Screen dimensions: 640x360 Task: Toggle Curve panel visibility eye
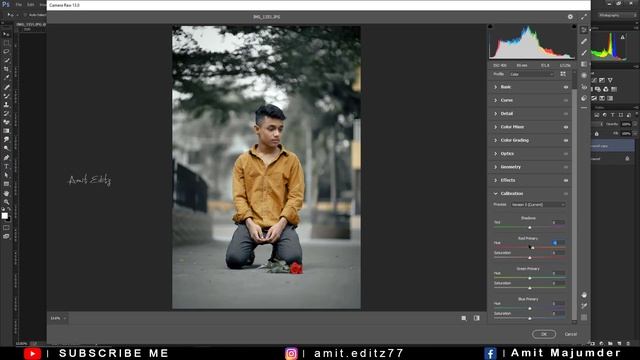coord(566,100)
